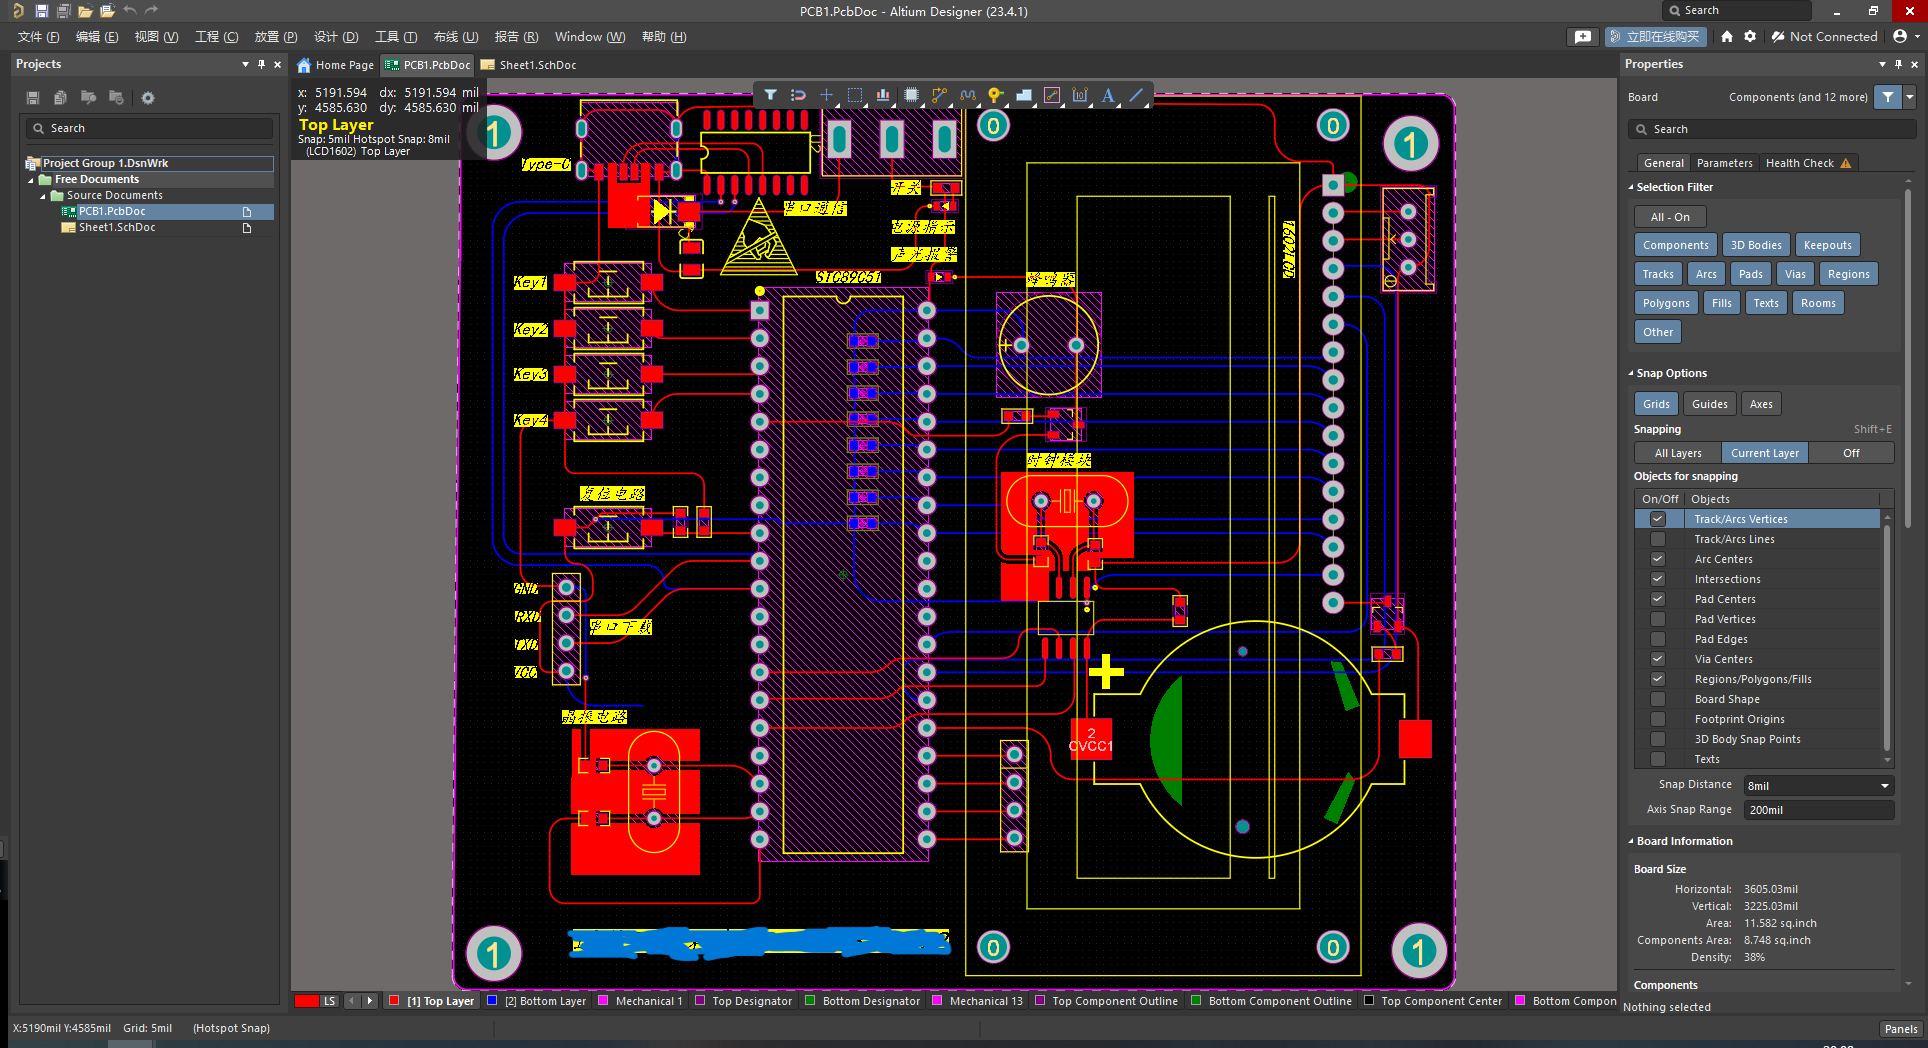Open the Panels button in status bar
1928x1048 pixels.
pyautogui.click(x=1901, y=1029)
